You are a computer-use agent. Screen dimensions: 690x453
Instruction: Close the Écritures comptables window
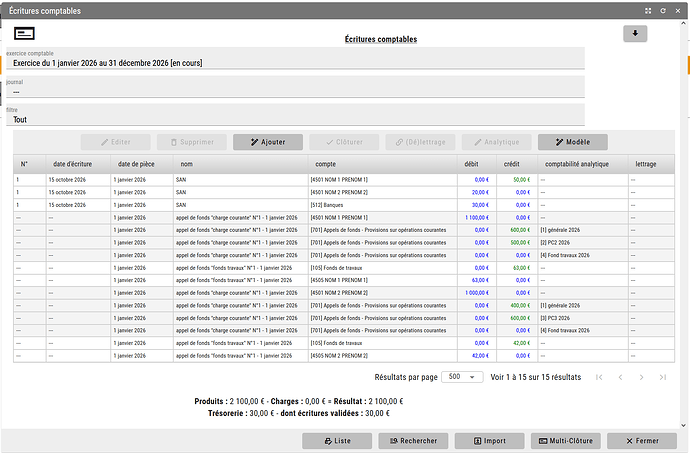678,11
